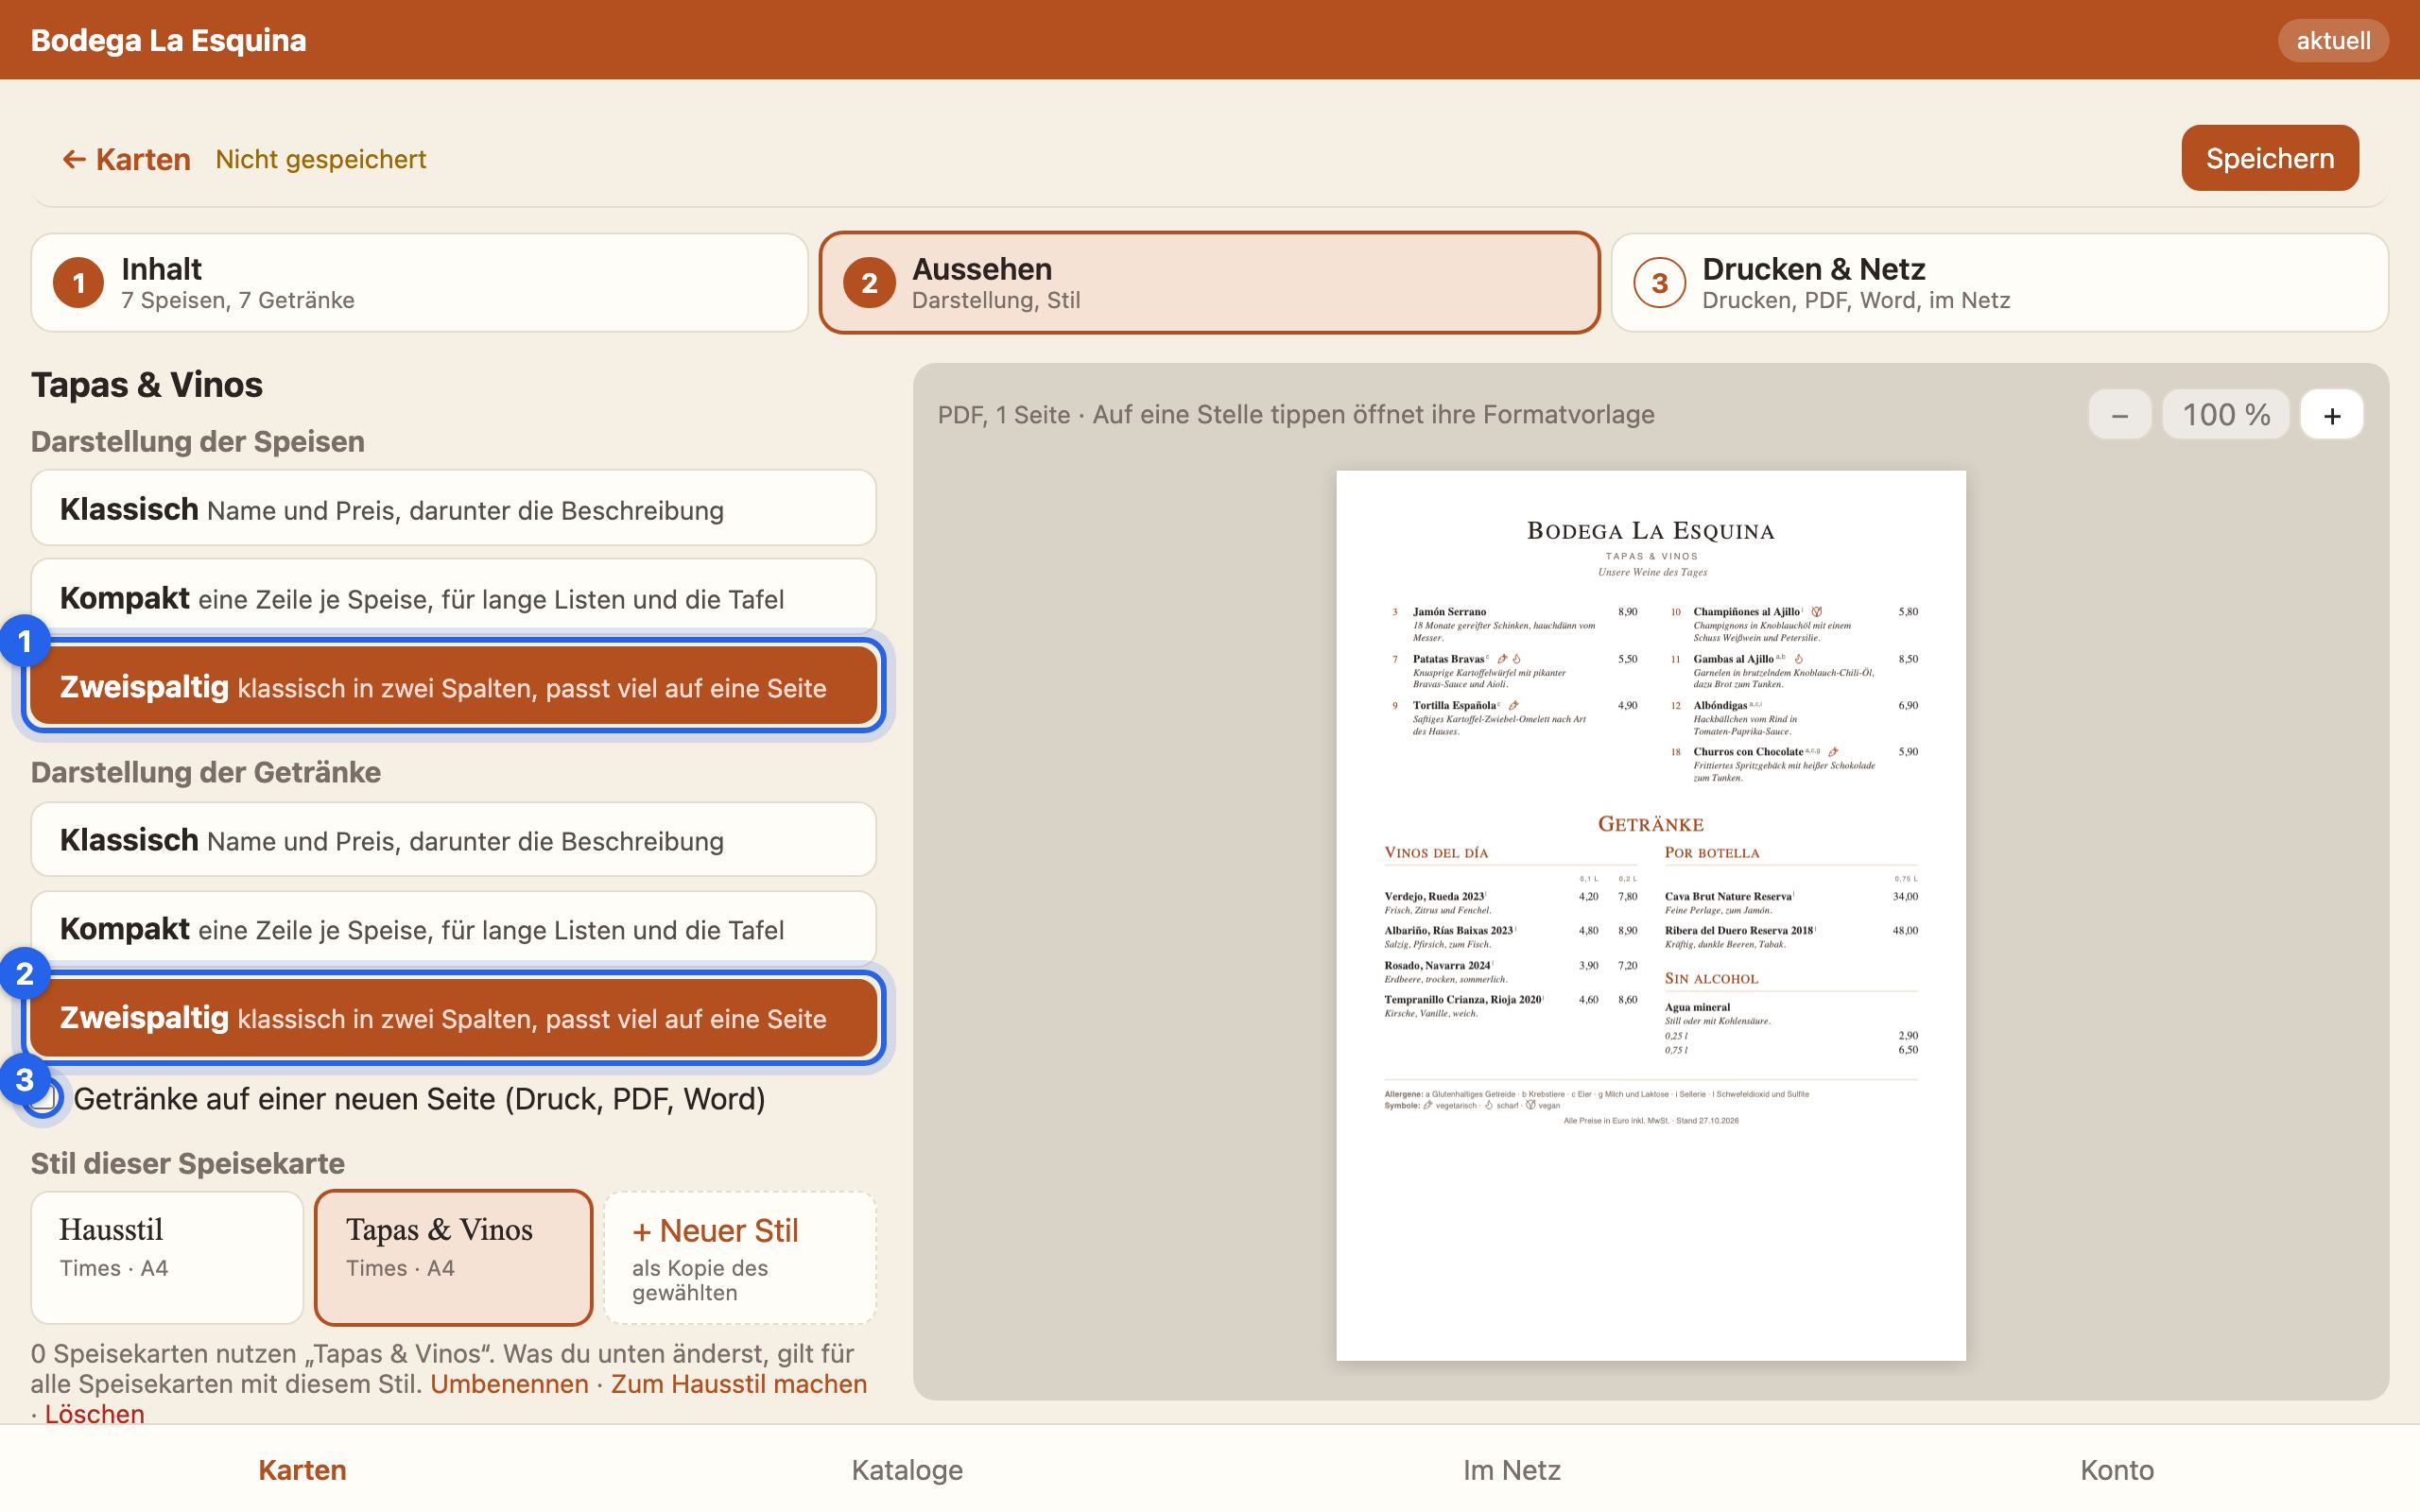
Task: Tap Por botella heading in preview
Action: coord(1712,853)
